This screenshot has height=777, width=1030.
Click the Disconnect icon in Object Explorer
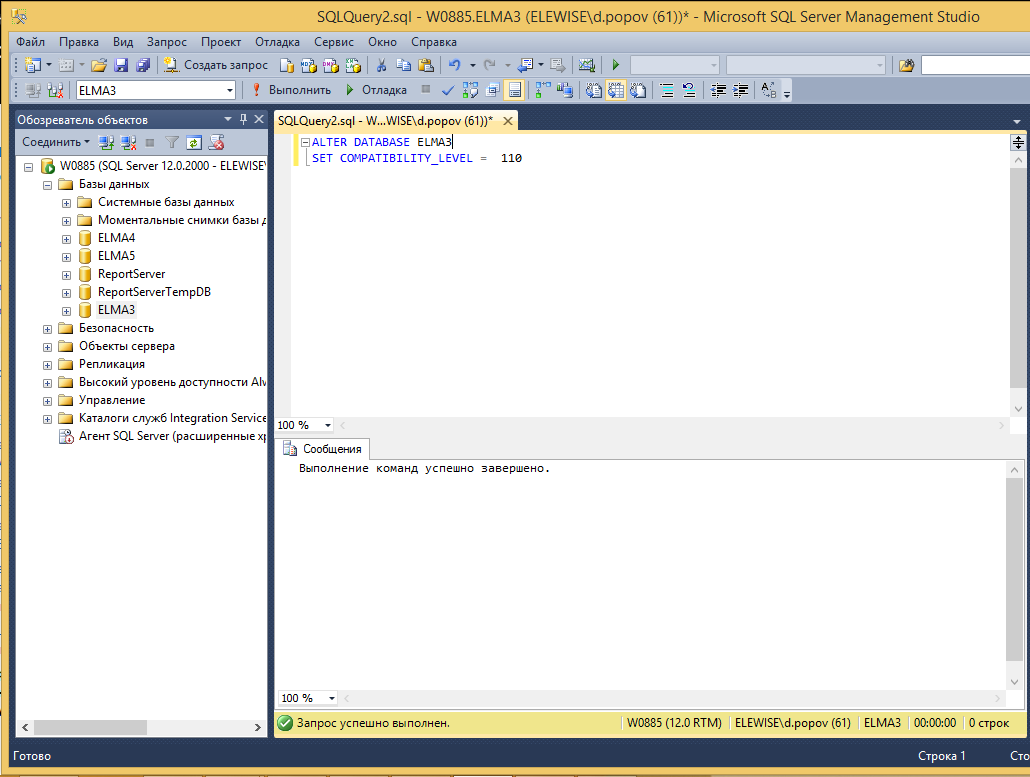point(127,142)
